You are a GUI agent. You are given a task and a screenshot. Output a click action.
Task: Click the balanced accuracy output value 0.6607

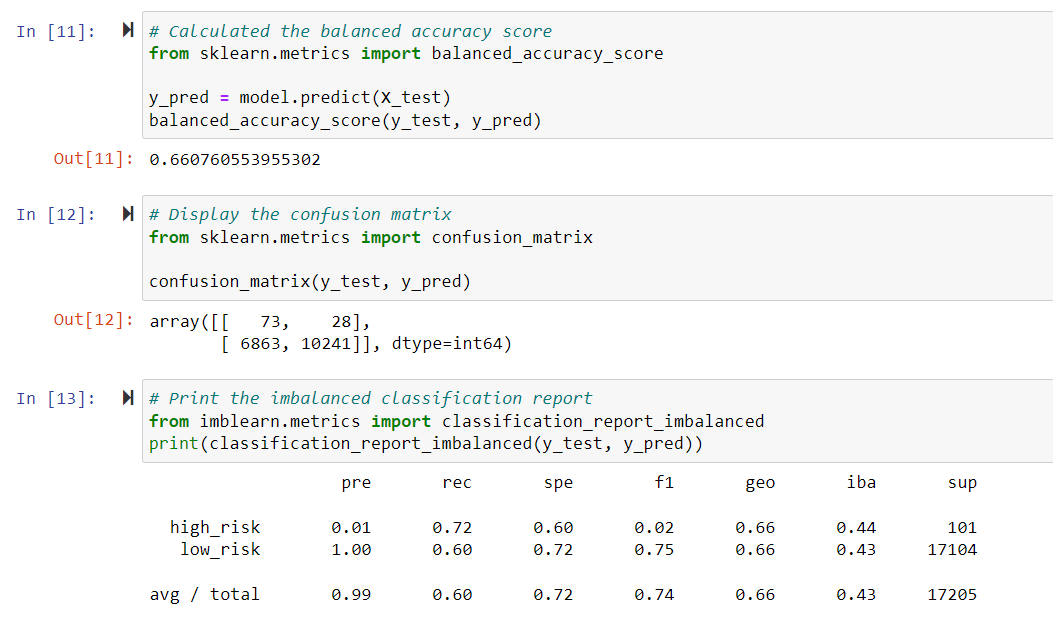point(235,160)
